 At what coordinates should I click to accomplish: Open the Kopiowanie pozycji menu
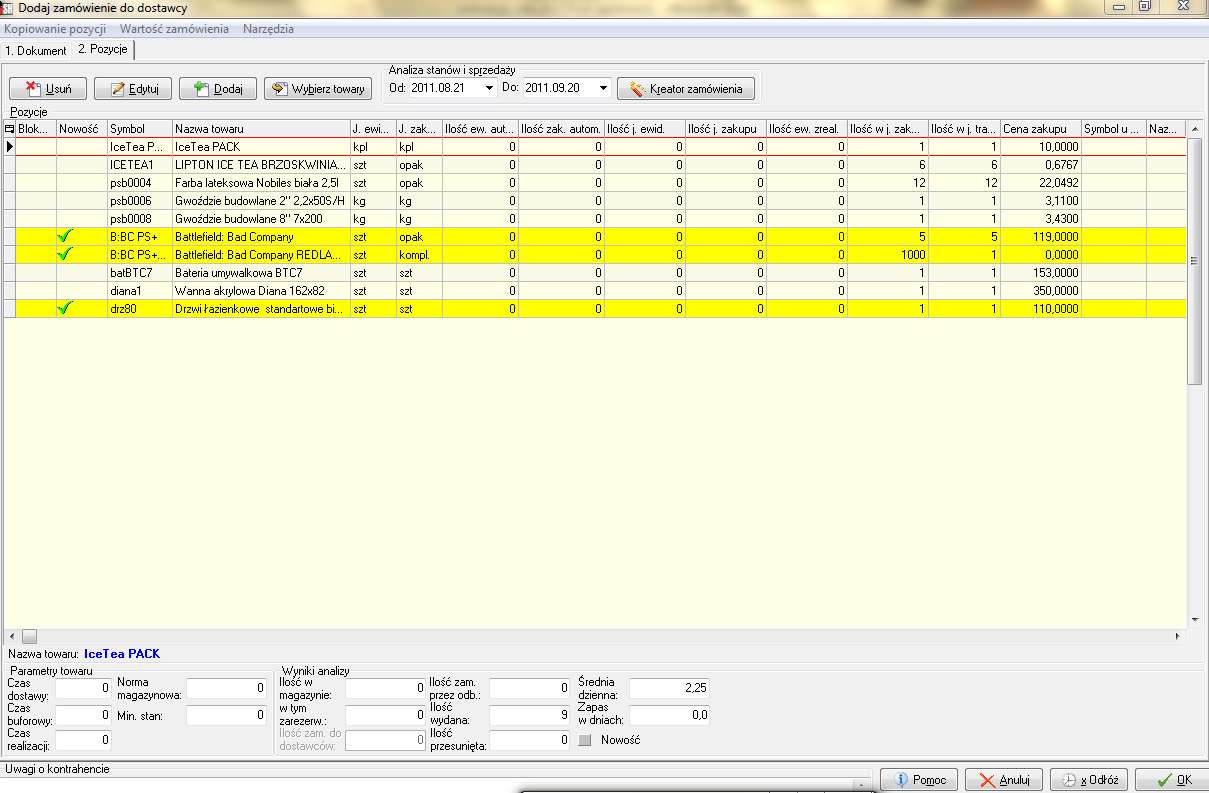tap(55, 29)
